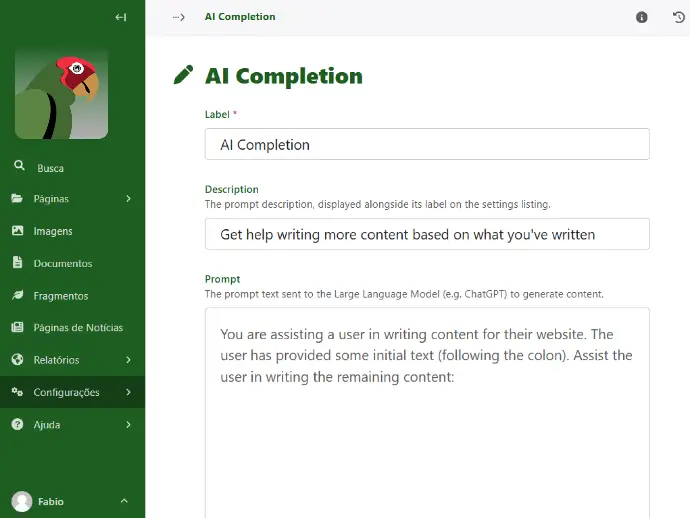Open Fragmentos in the sidebar
The width and height of the screenshot is (690, 518).
73,296
